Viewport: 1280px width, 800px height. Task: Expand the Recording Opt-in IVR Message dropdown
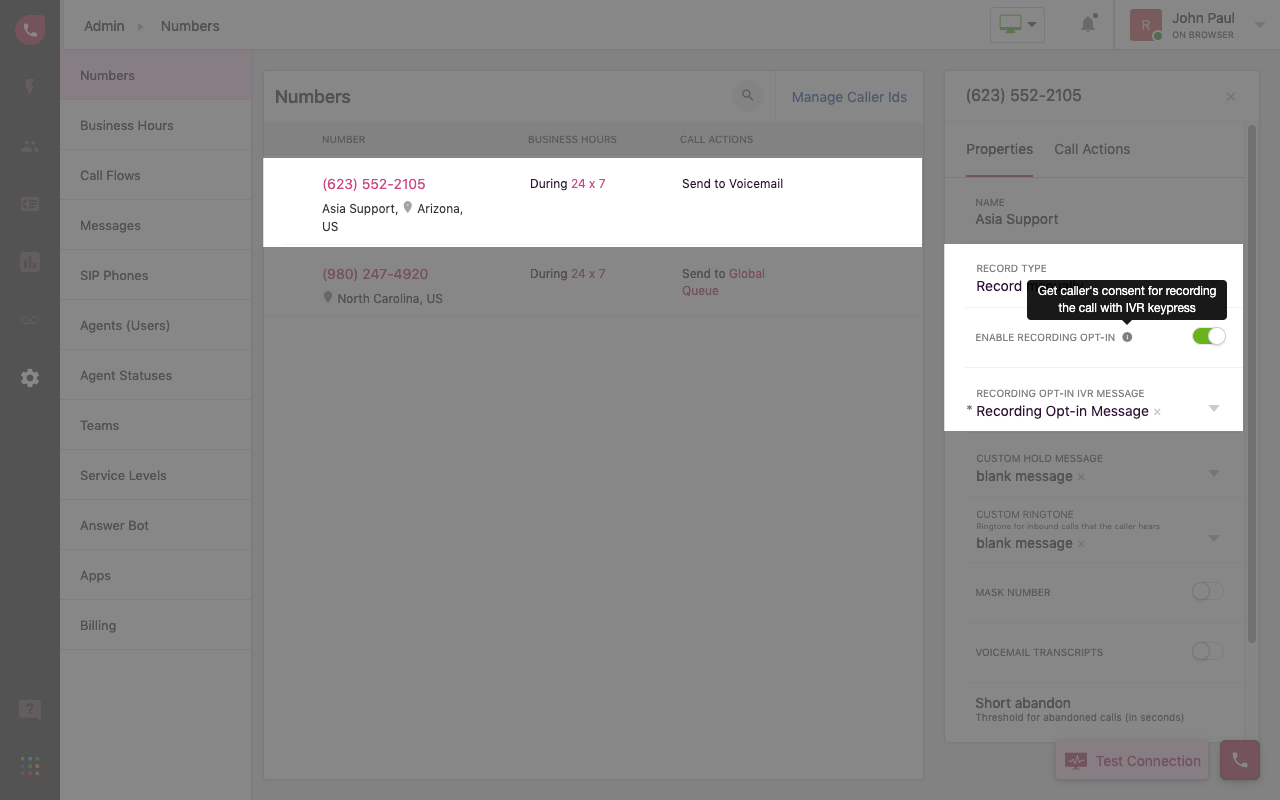pyautogui.click(x=1213, y=409)
